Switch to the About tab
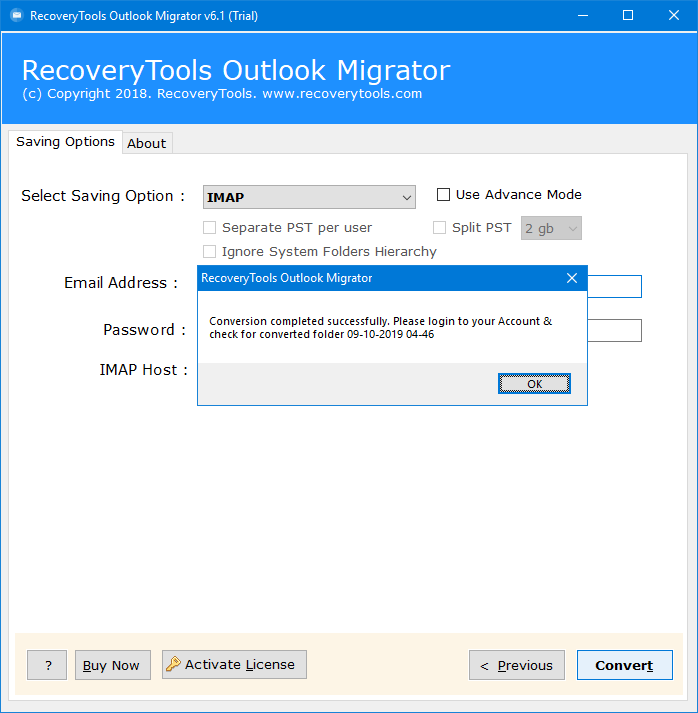 coord(146,143)
